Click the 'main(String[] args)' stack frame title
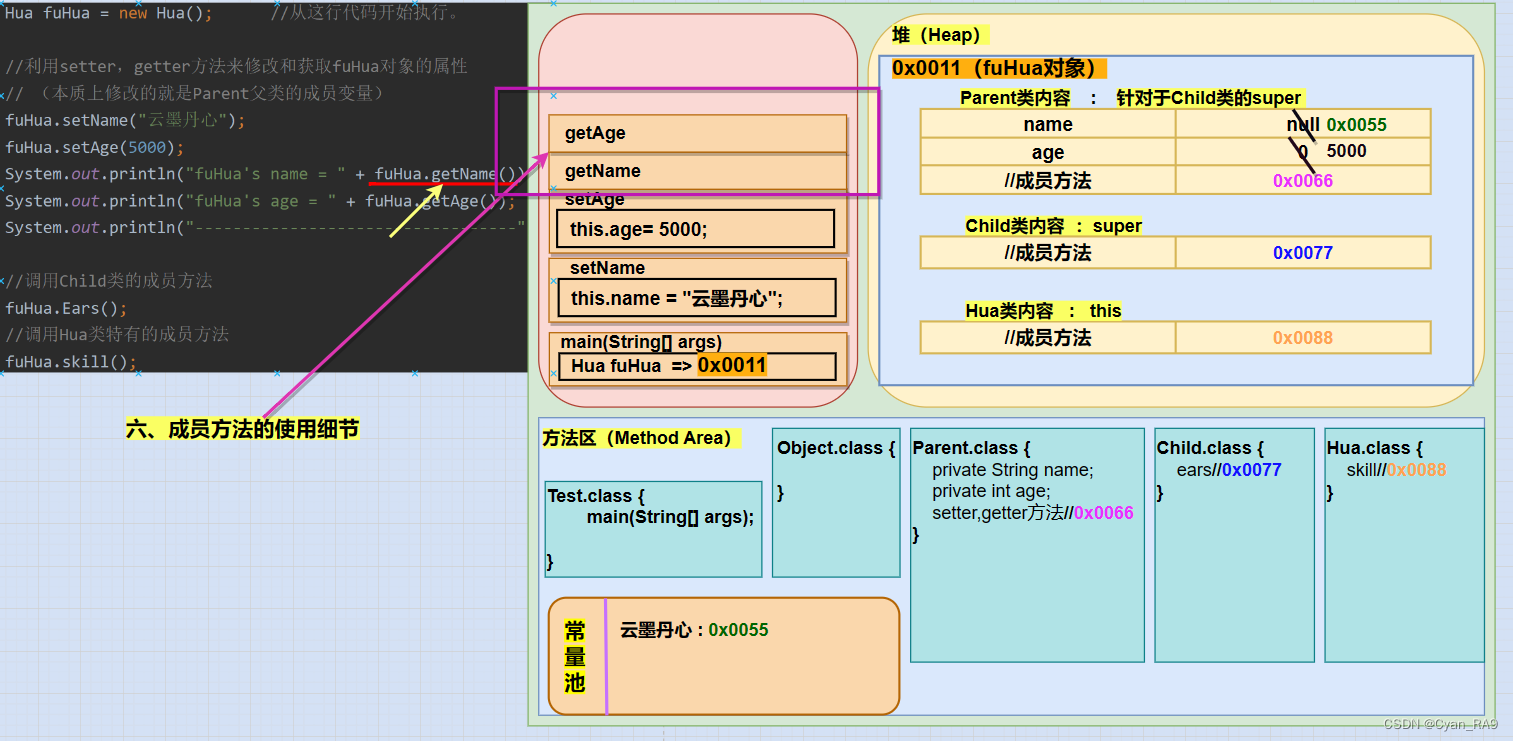This screenshot has height=741, width=1513. (641, 342)
